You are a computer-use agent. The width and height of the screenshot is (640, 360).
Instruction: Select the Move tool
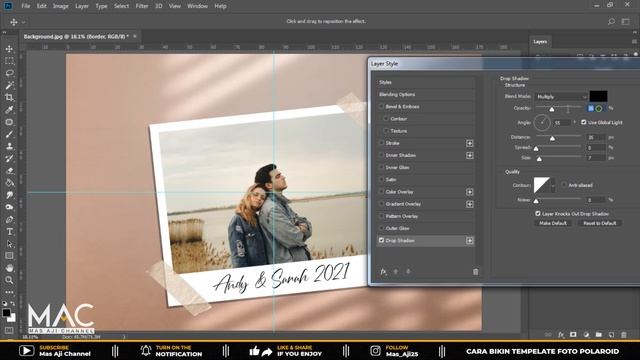[x=9, y=49]
